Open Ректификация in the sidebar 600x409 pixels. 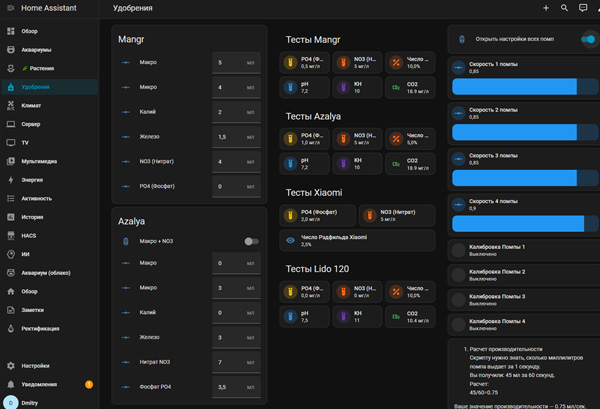(50, 328)
